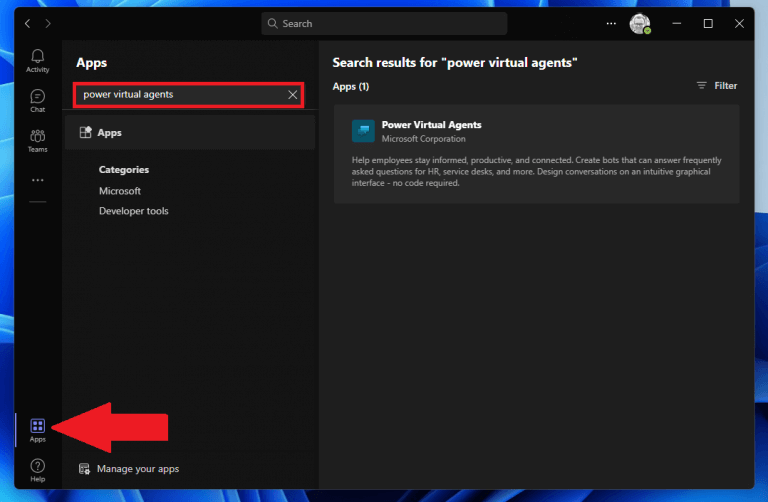
Task: Focus the top Search bar
Action: click(384, 24)
